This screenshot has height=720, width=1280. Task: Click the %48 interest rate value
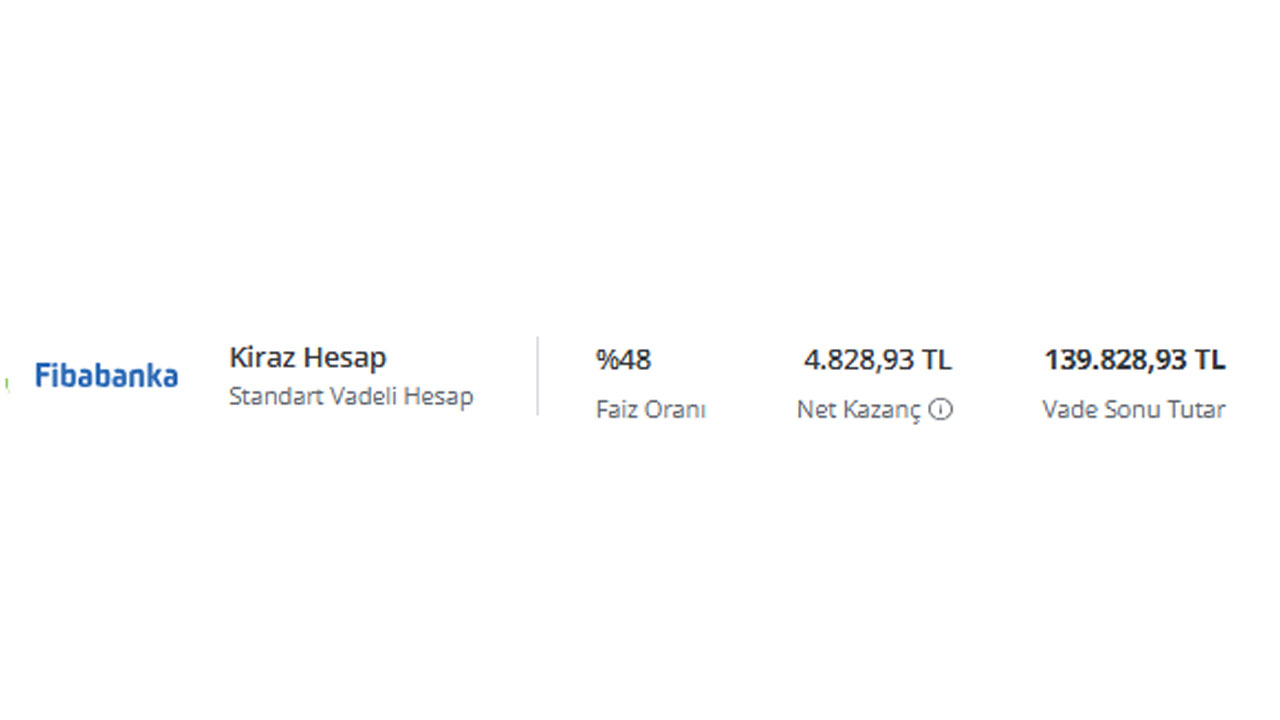(623, 360)
